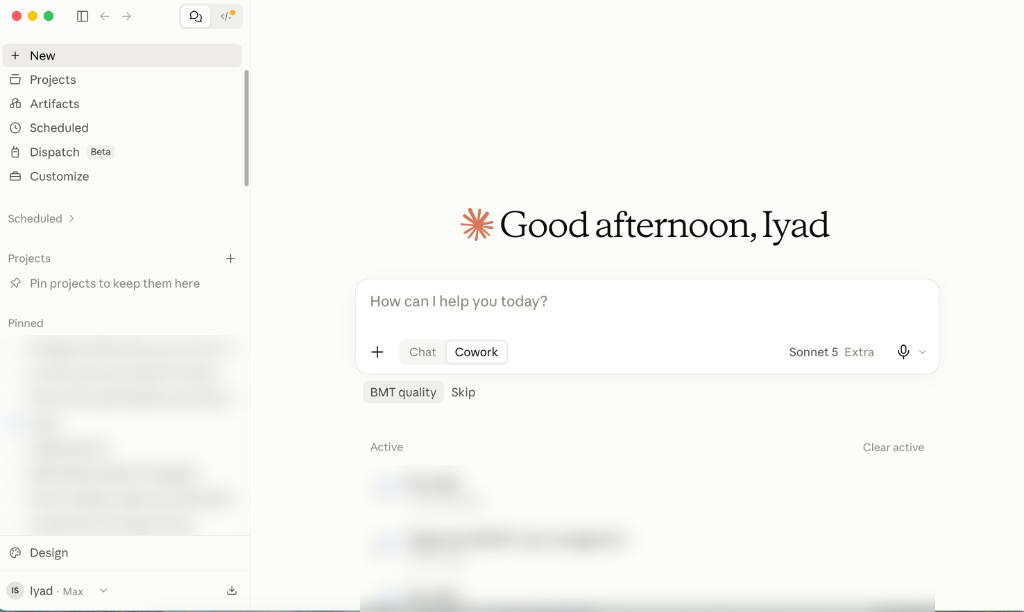Click the Beta badge next to Dispatch

pyautogui.click(x=101, y=152)
